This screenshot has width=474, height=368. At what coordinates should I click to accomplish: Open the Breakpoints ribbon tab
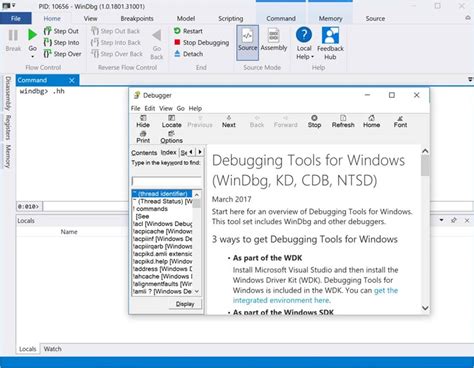coord(137,18)
